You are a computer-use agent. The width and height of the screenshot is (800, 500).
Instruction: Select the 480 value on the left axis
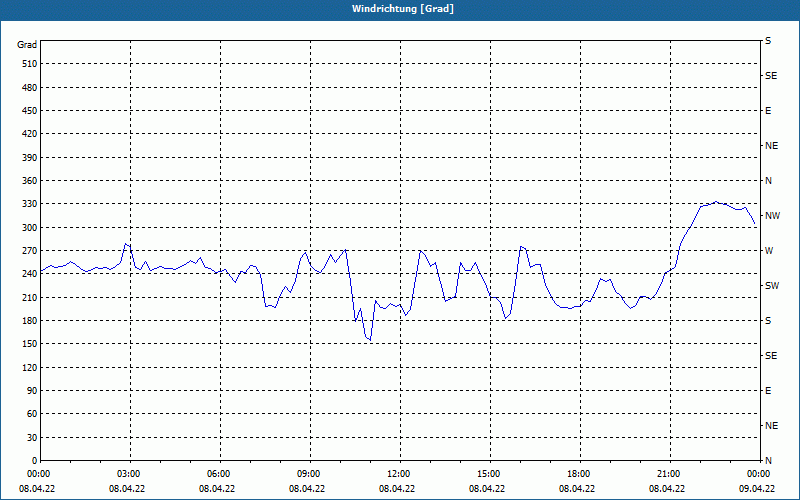pos(30,88)
